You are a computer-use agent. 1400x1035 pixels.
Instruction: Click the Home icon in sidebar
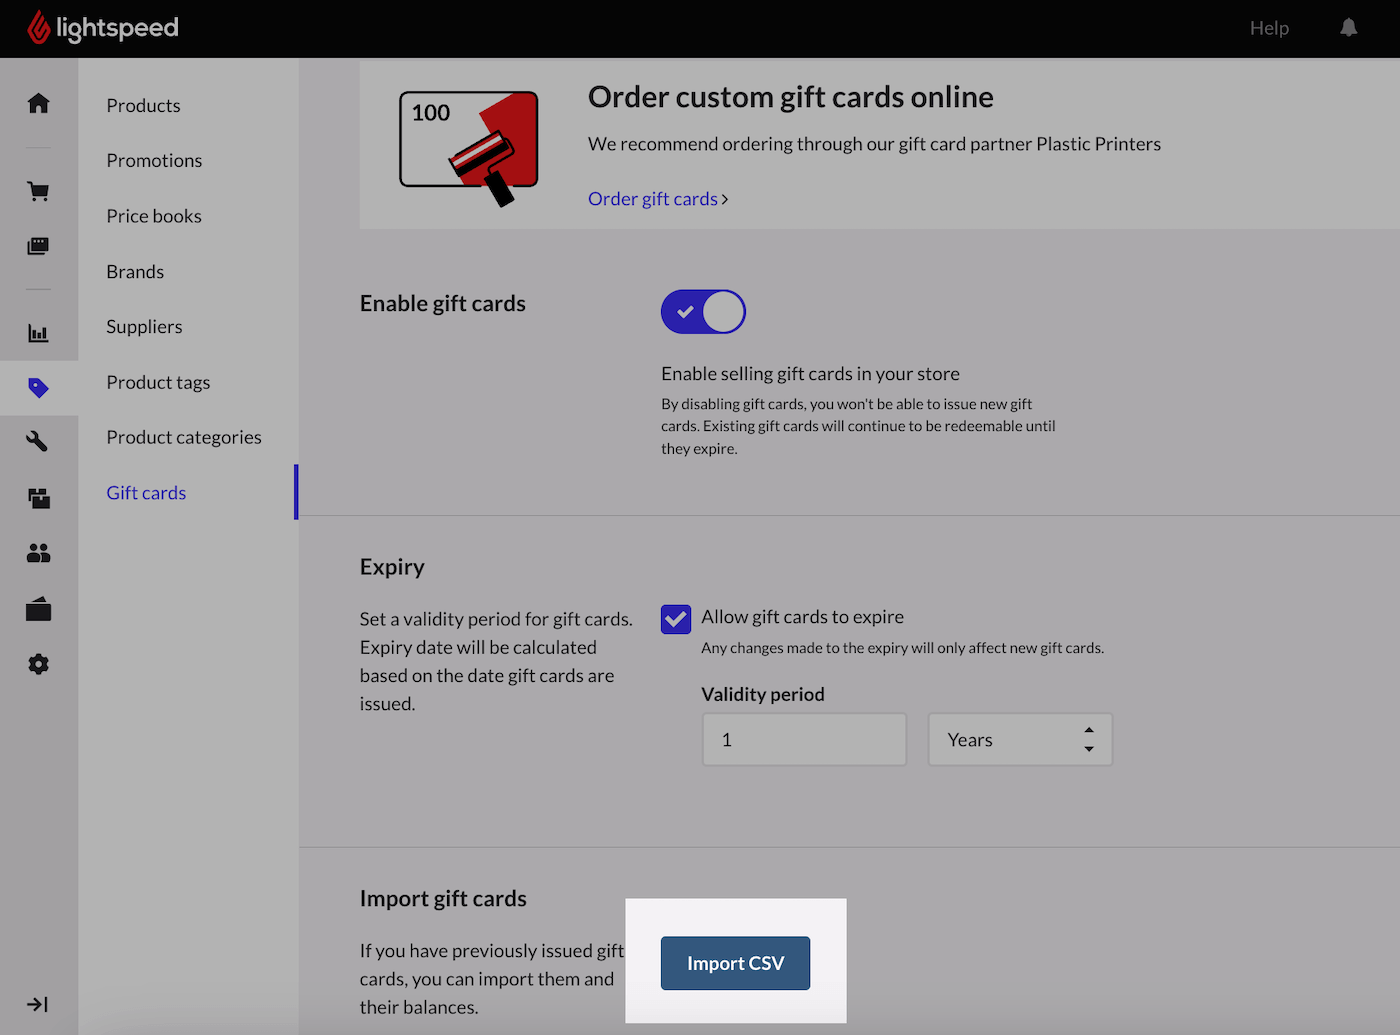[x=38, y=103]
